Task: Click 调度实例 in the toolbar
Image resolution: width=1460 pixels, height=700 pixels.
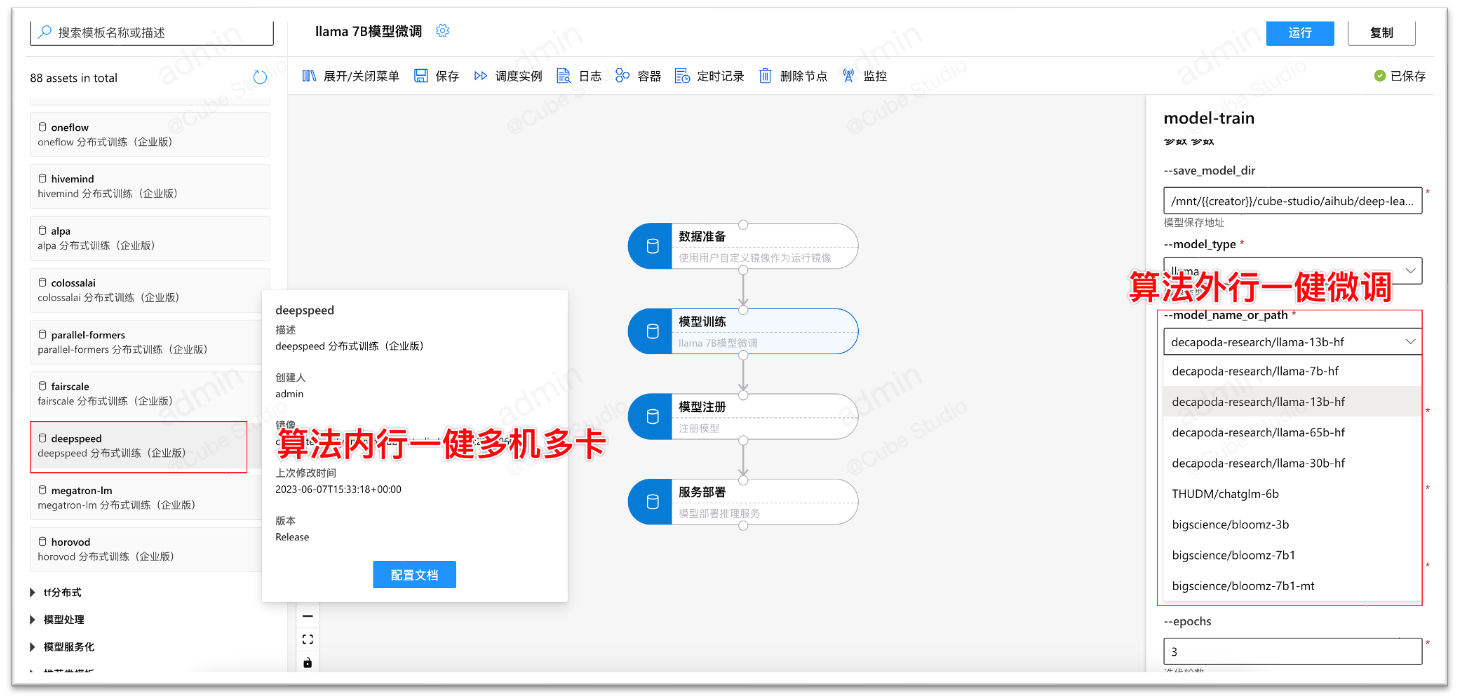Action: 481,76
